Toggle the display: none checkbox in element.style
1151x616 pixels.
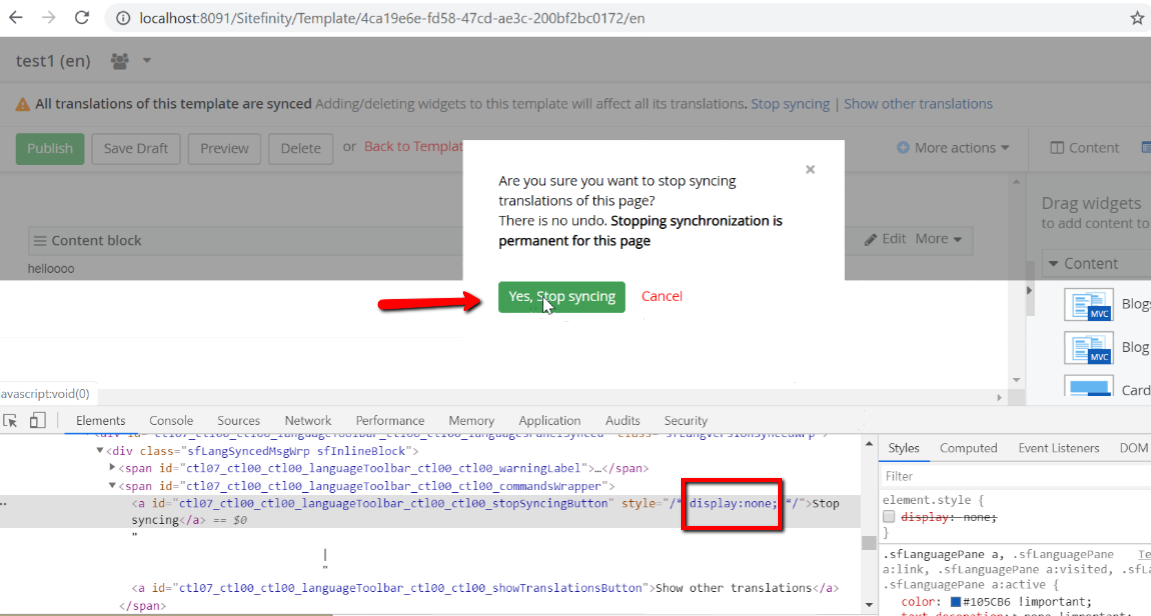889,517
